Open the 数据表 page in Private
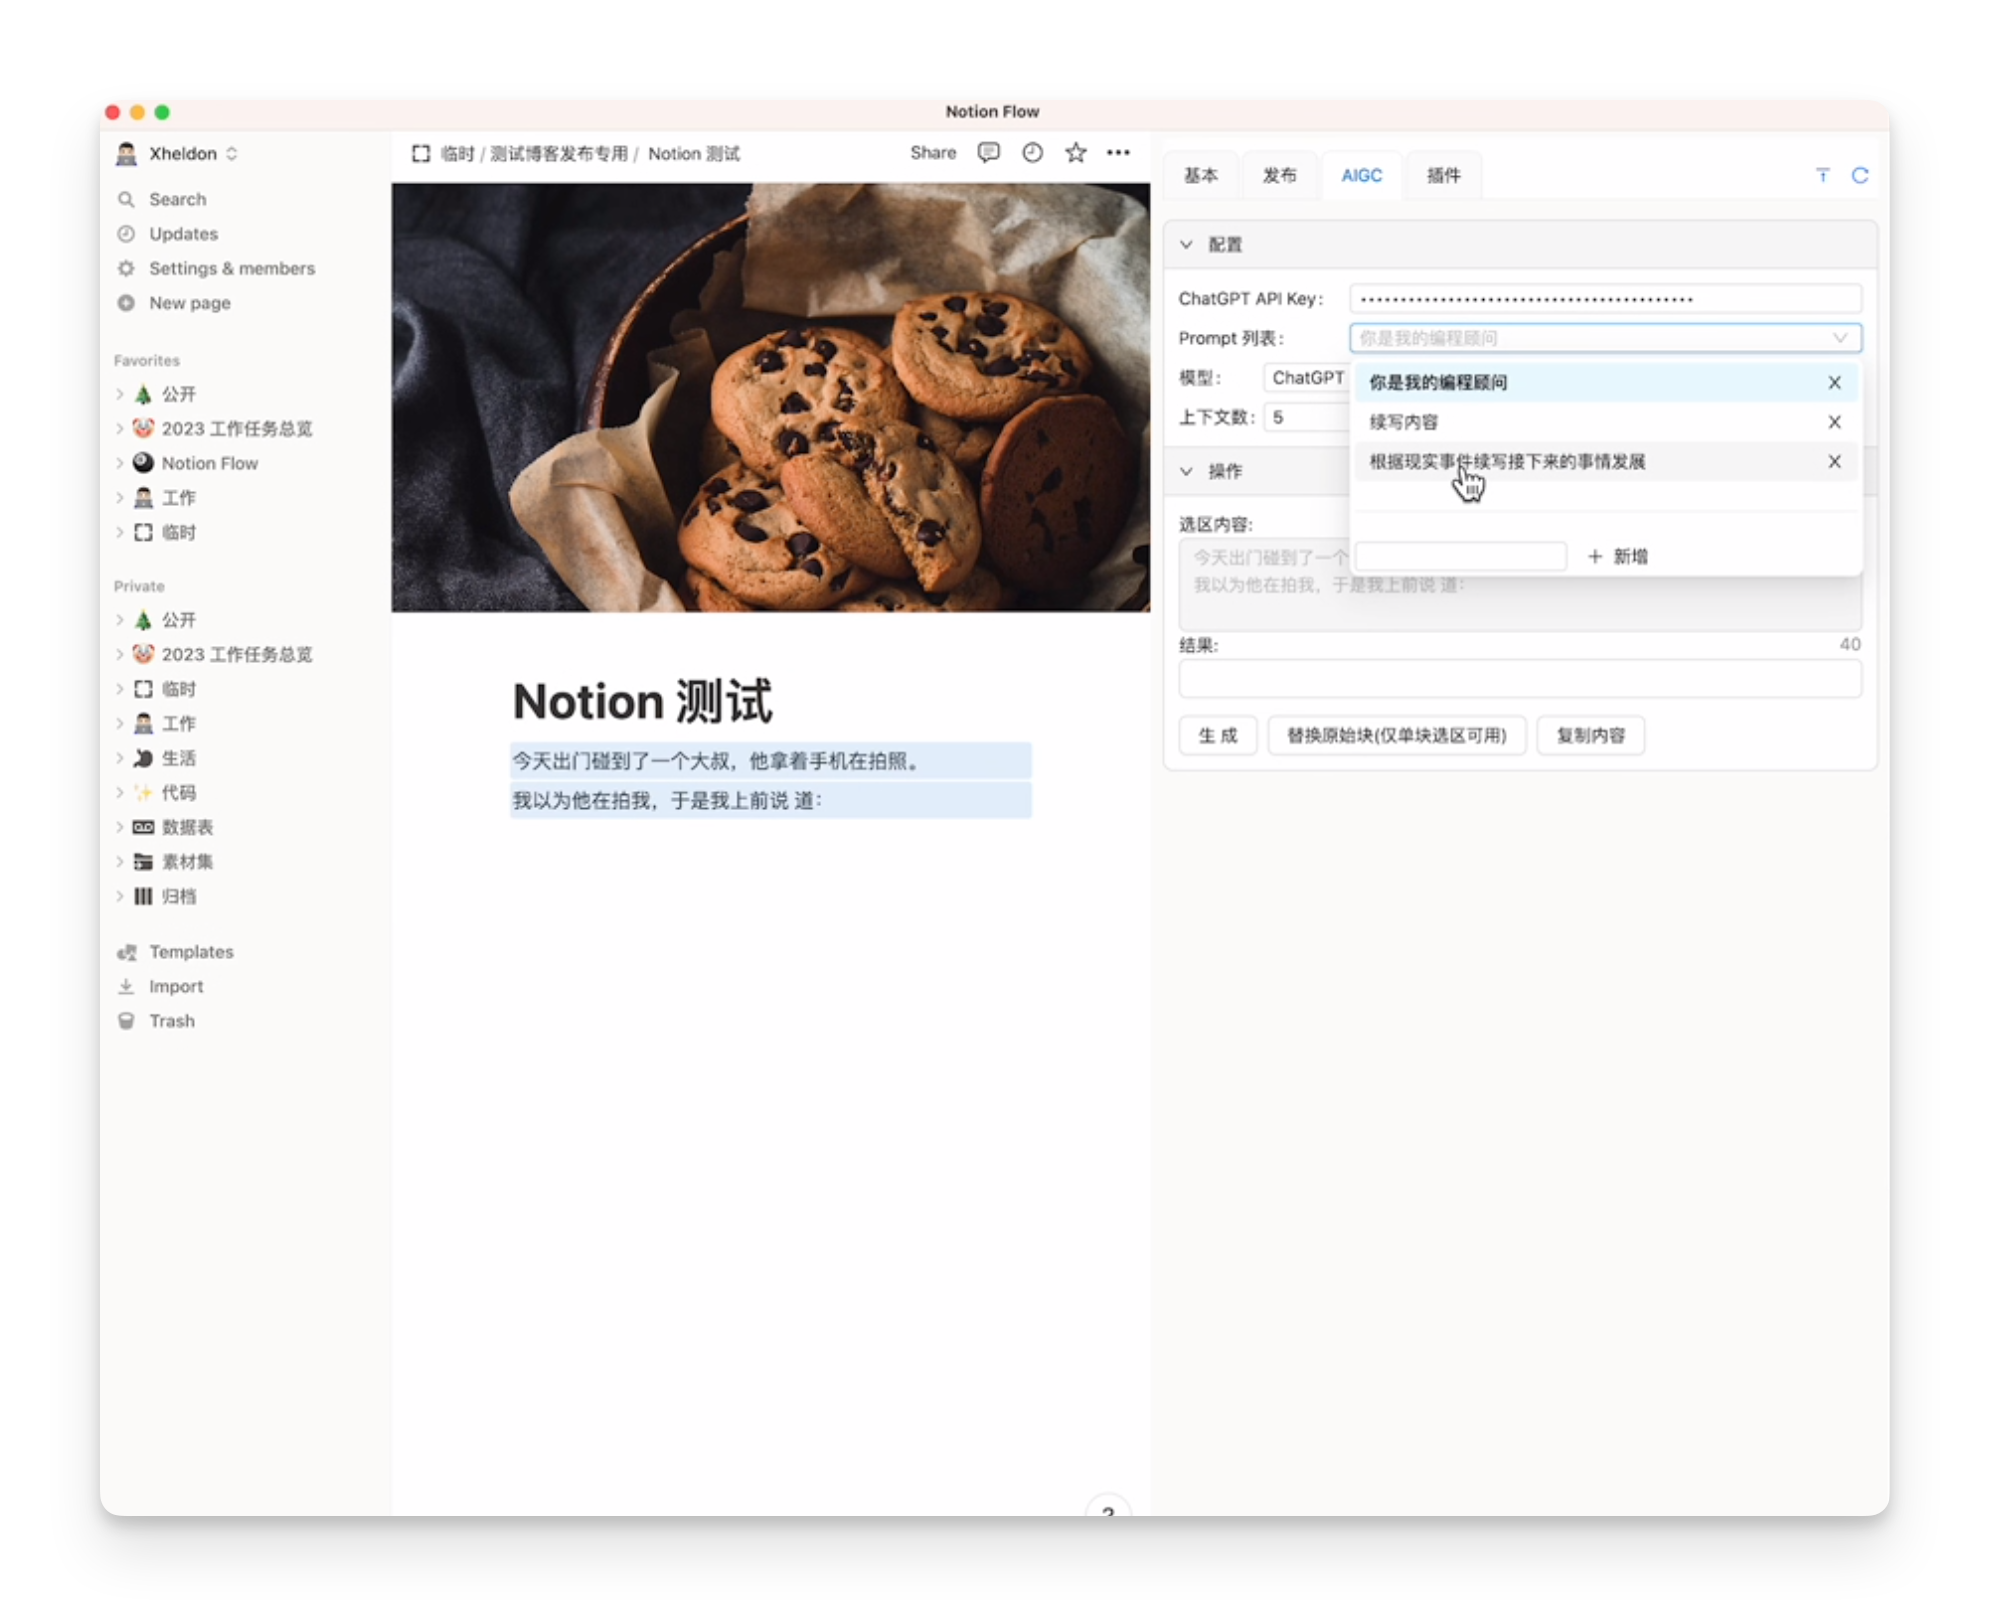Screen dimensions: 1990x1616 [187, 827]
